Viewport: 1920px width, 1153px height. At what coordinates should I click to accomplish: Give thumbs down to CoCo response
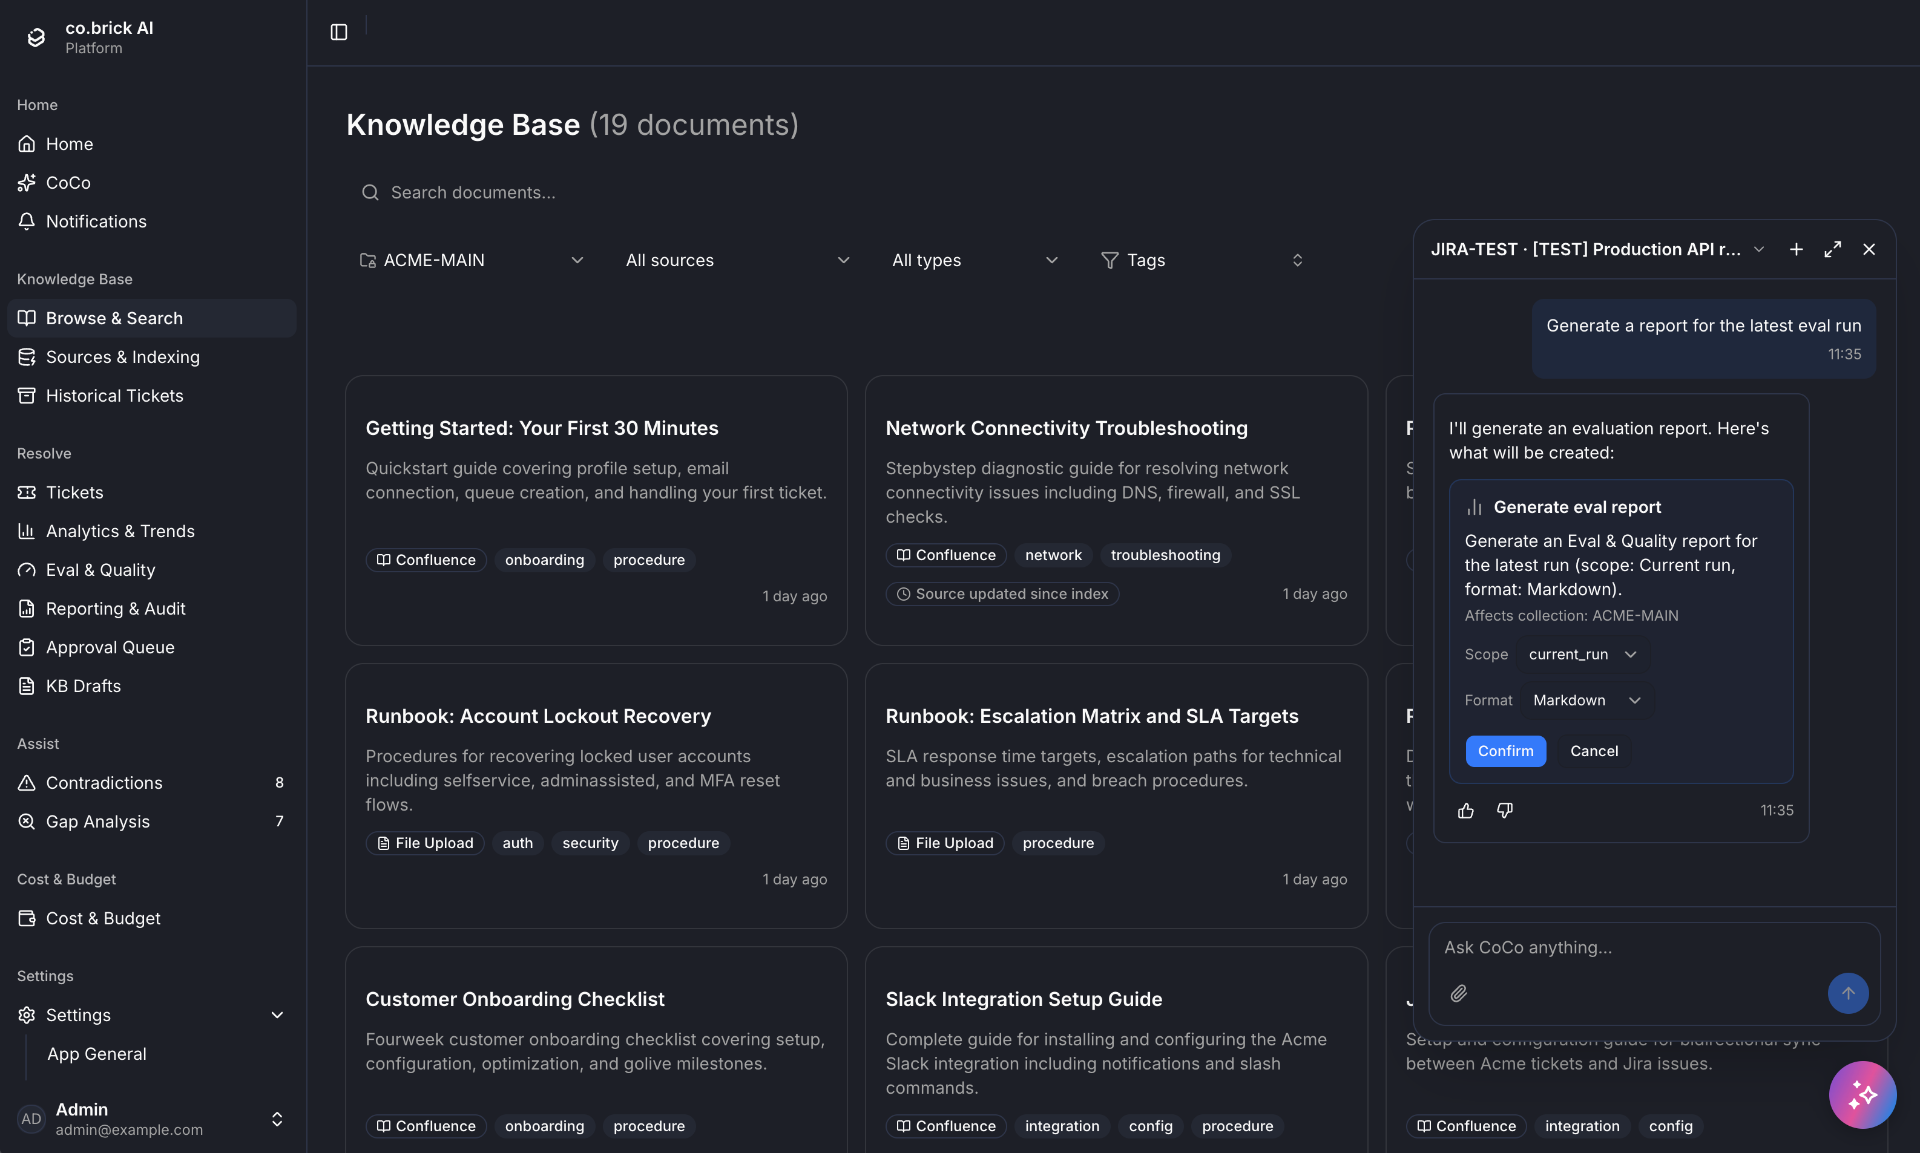click(1504, 811)
